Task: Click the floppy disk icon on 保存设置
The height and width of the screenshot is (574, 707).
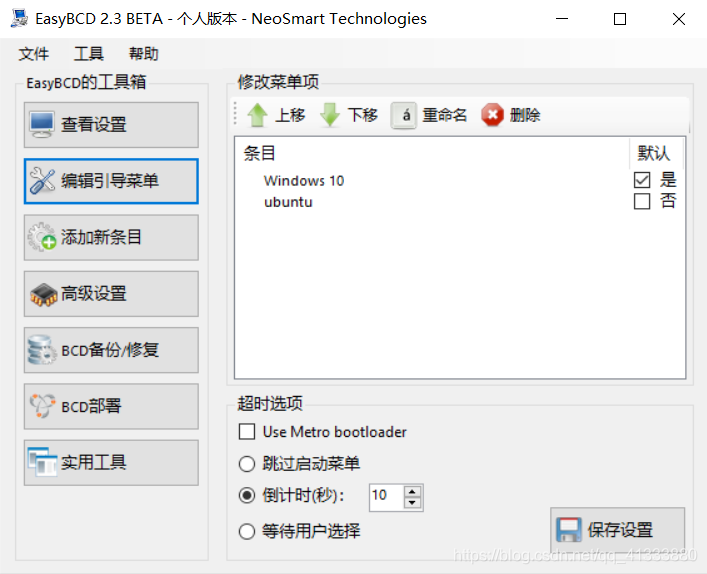Action: tap(569, 530)
